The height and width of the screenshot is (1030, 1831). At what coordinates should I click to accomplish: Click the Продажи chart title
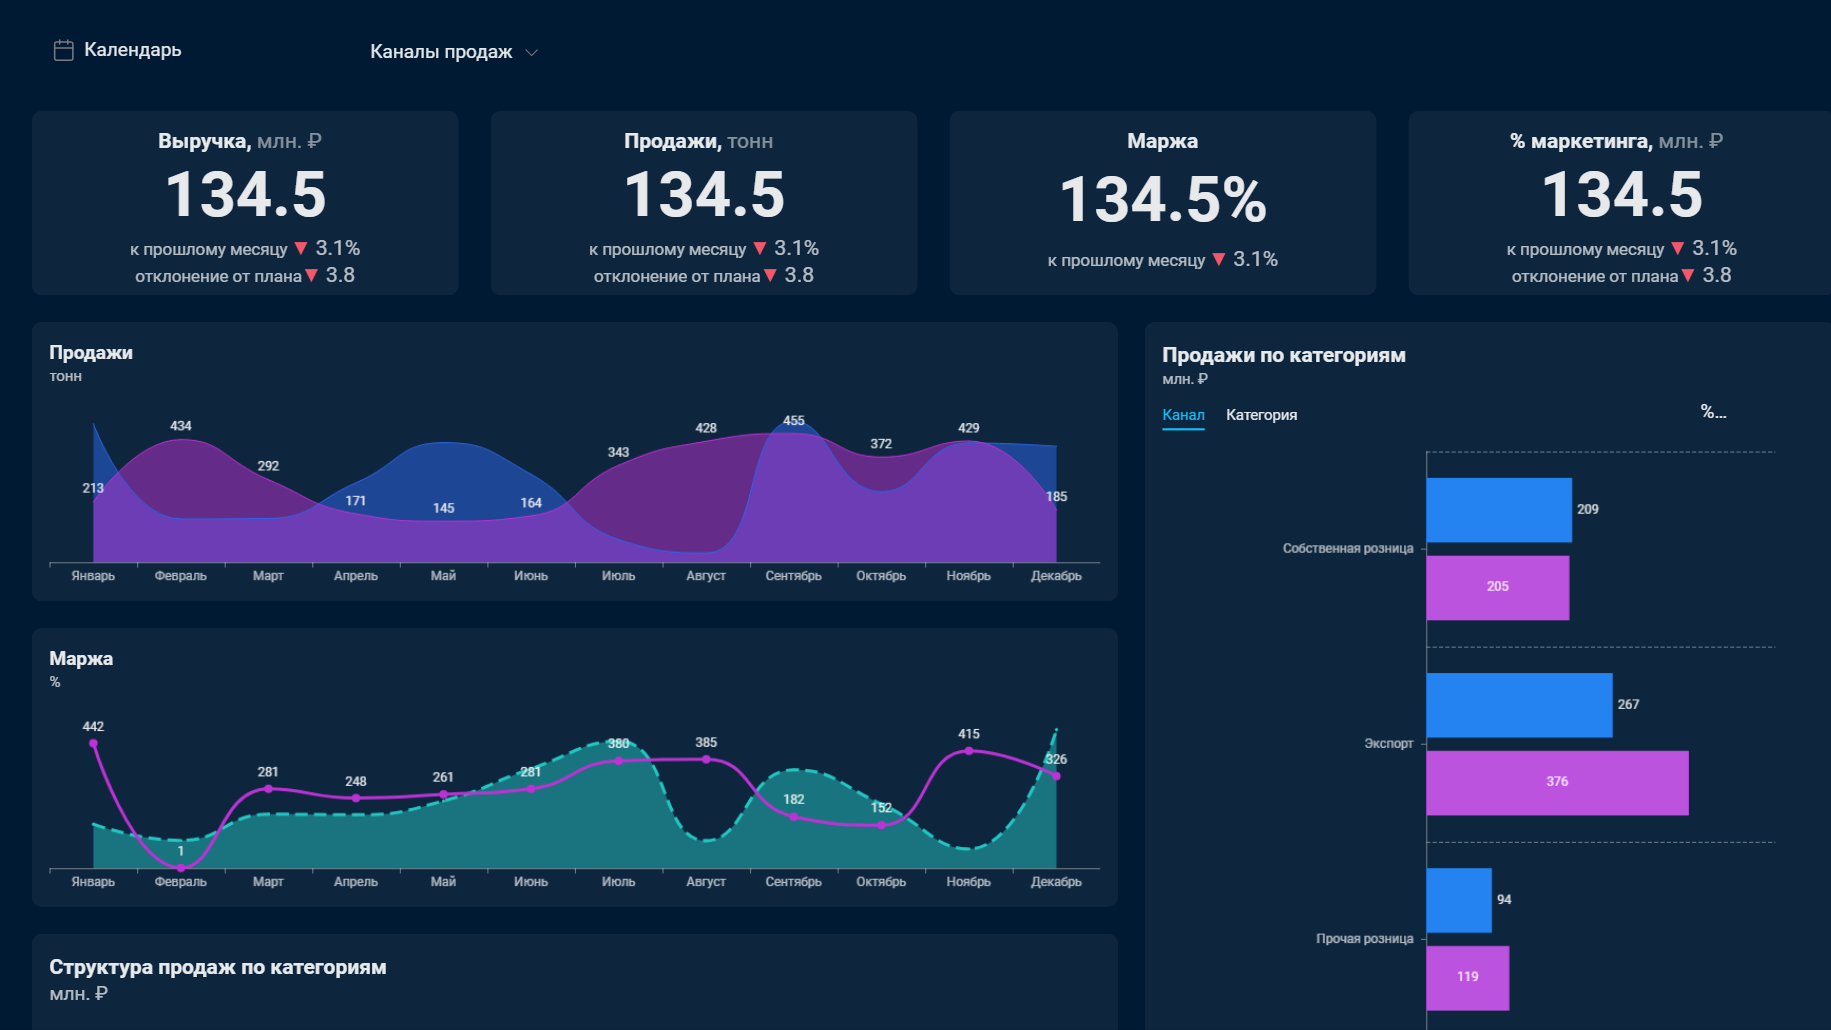click(91, 353)
